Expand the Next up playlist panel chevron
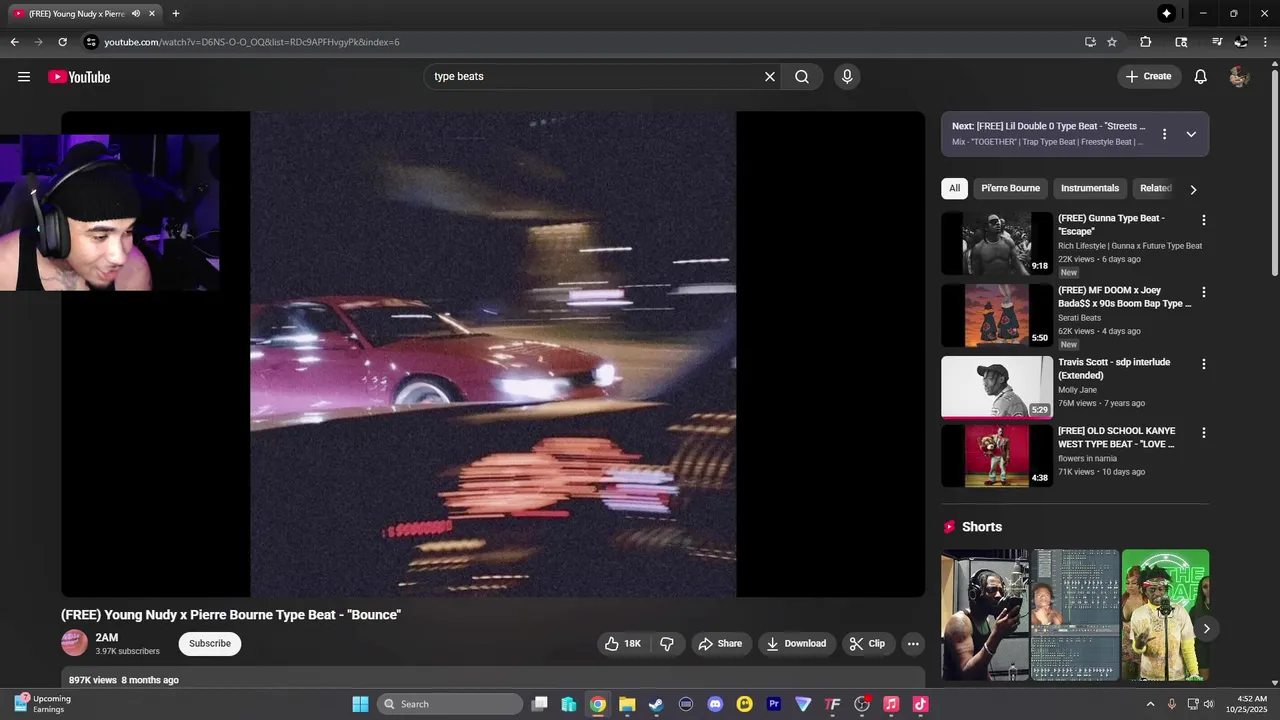 pyautogui.click(x=1191, y=134)
